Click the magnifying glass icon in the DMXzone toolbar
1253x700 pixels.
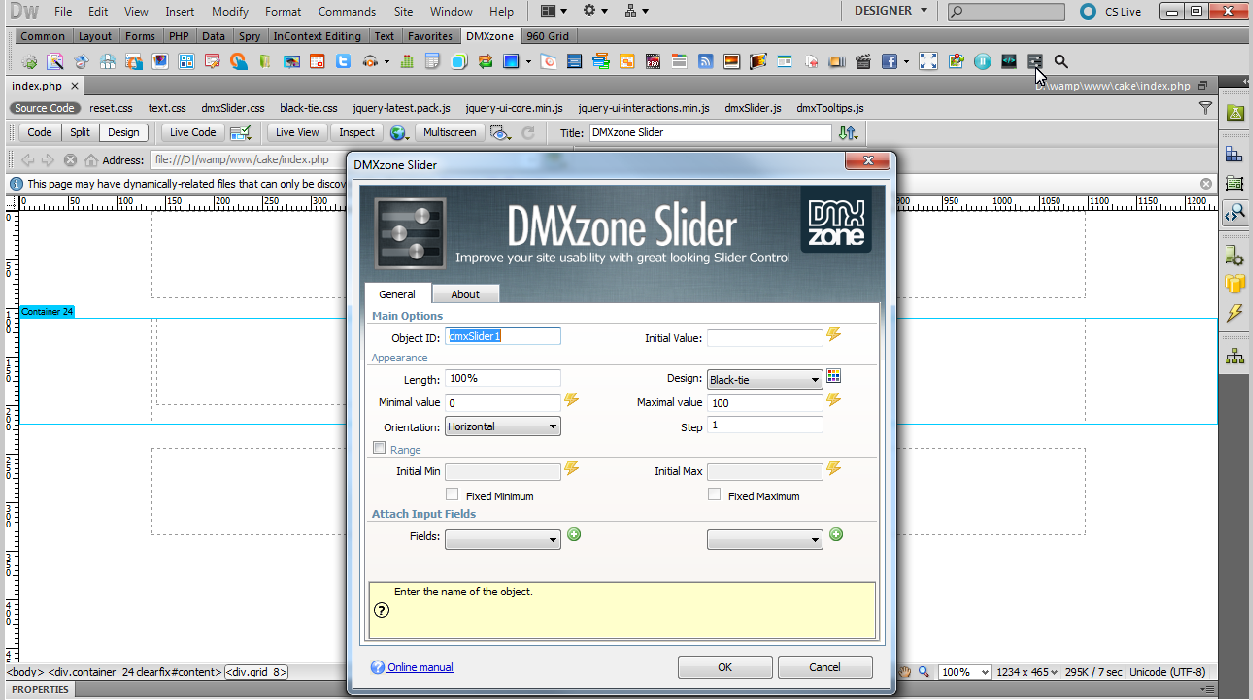coord(1061,61)
